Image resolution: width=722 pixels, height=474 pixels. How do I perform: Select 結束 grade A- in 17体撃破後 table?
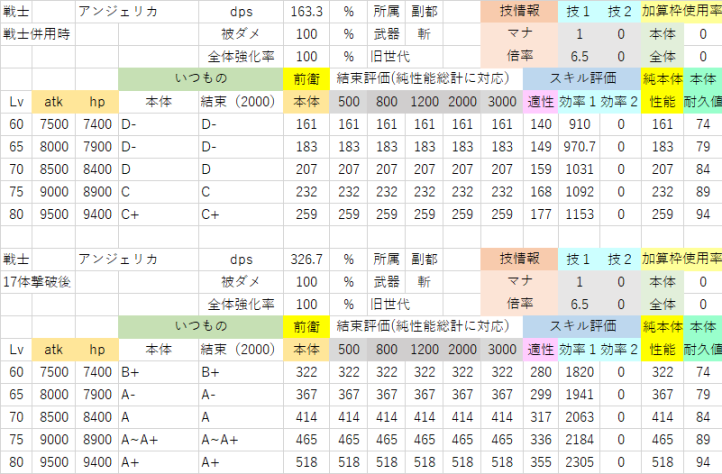[241, 395]
